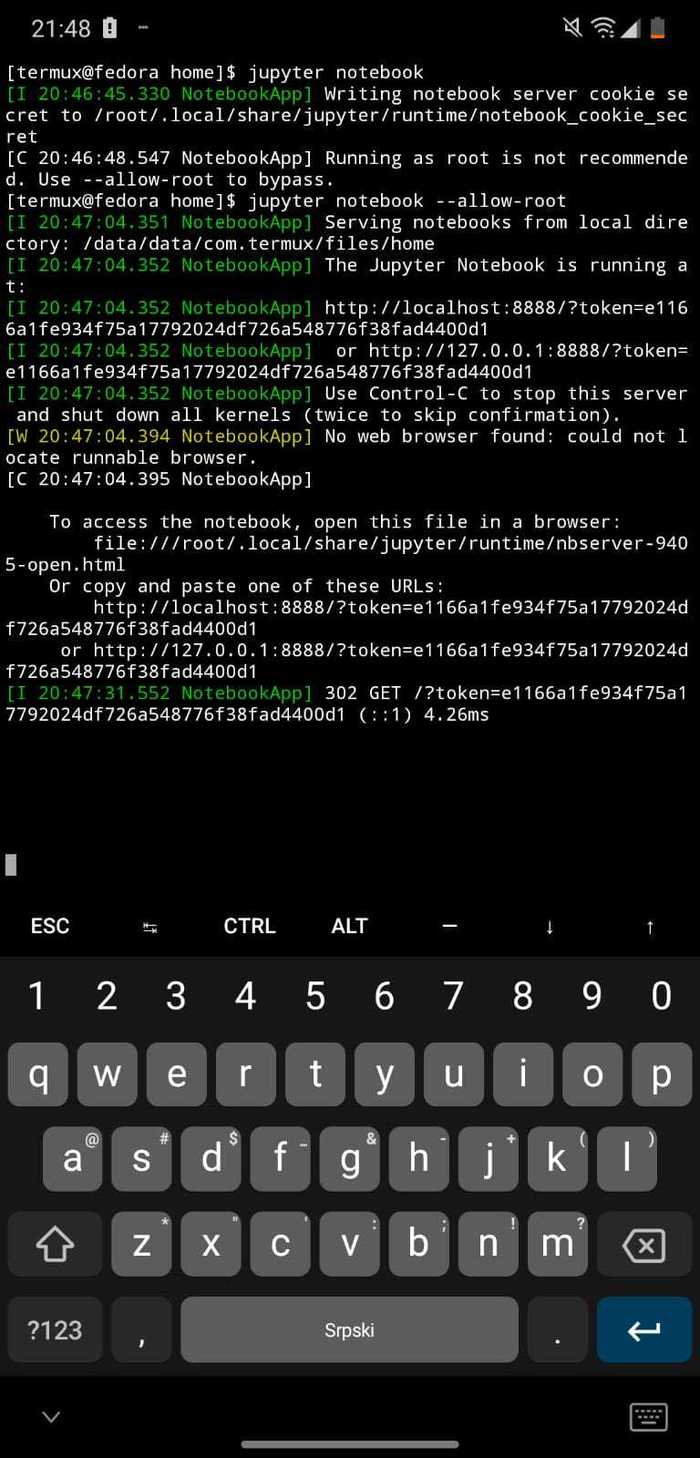Tap the Tab key icon

150,927
